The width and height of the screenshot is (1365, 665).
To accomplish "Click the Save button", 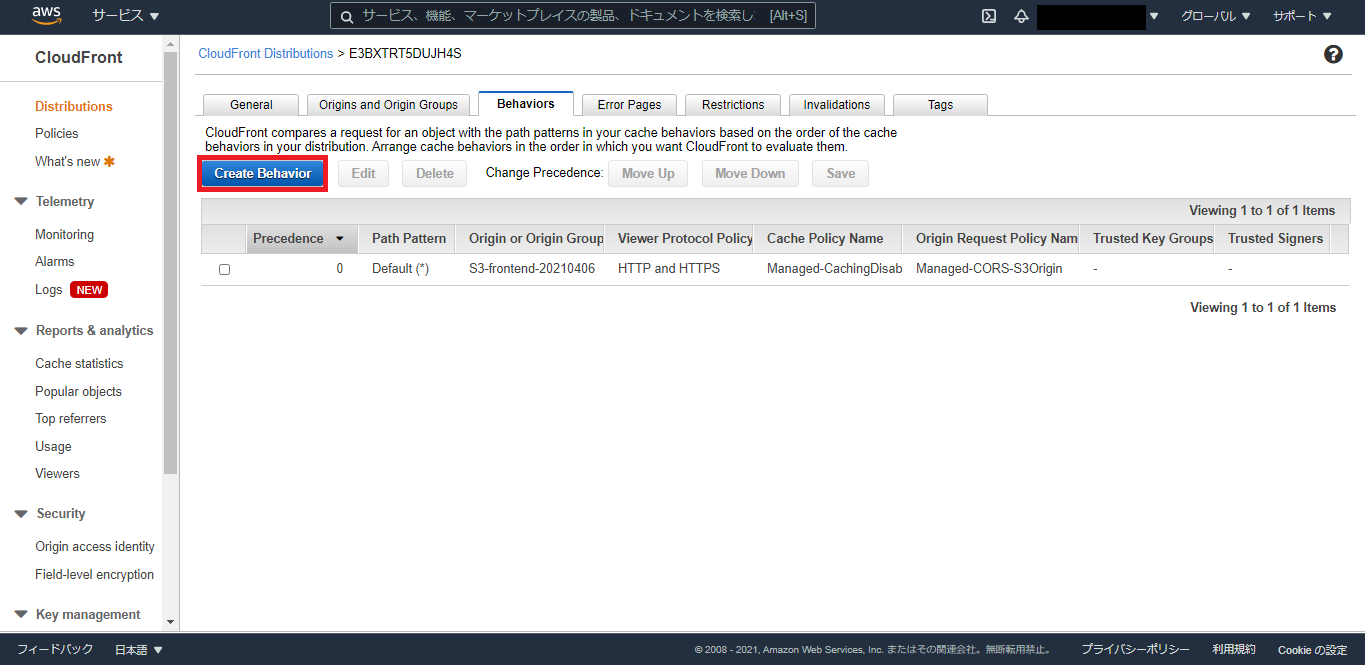I will [841, 173].
